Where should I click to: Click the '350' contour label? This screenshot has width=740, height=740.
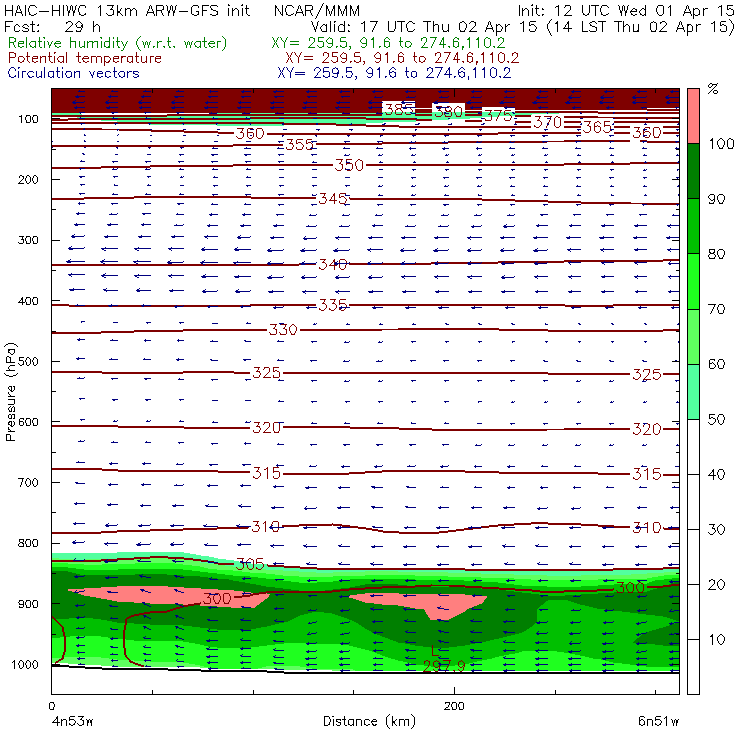pos(349,165)
